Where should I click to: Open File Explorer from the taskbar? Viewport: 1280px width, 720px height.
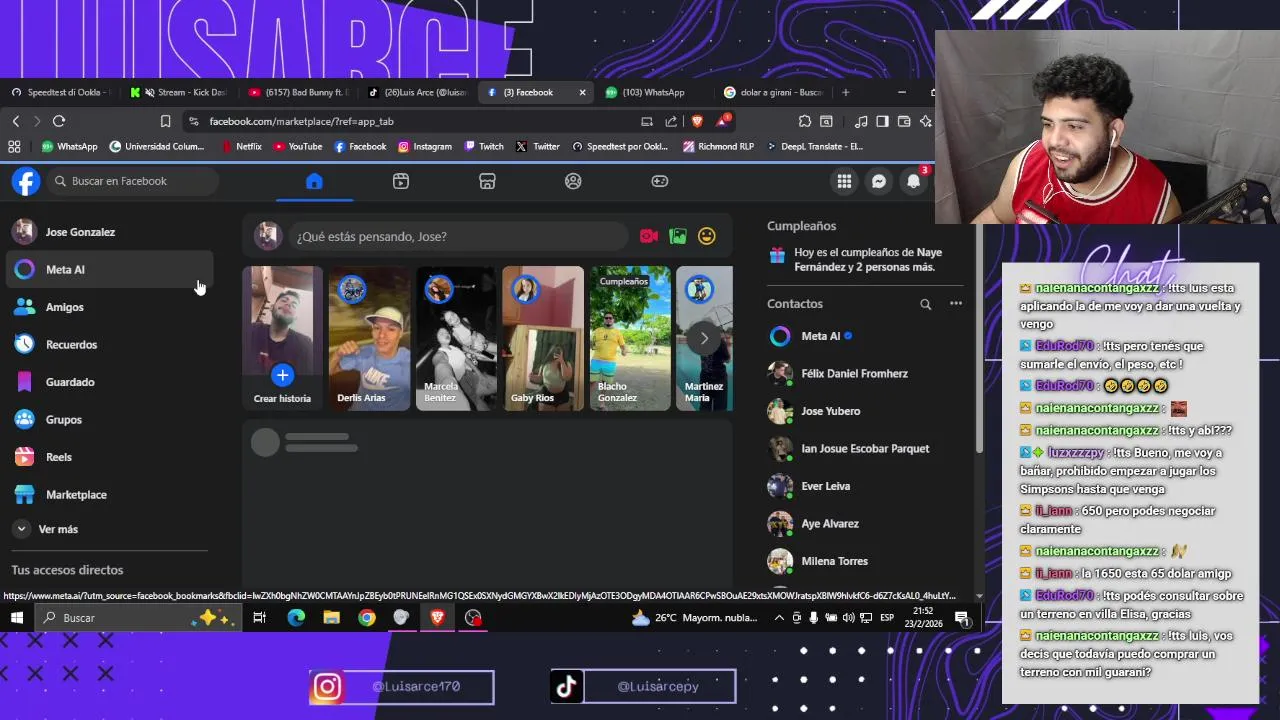tap(331, 618)
